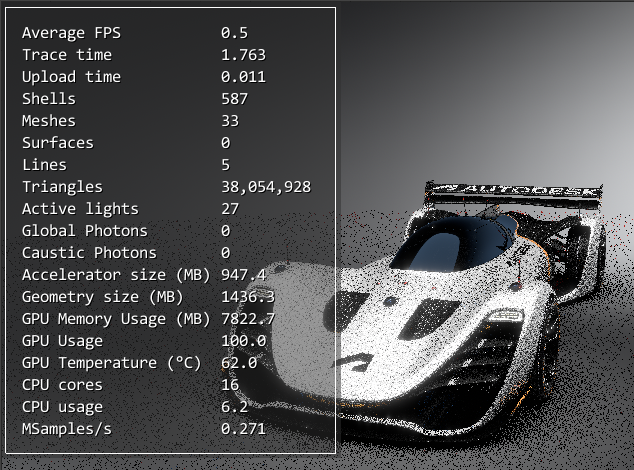Select the Global Photons label

pyautogui.click(x=85, y=231)
